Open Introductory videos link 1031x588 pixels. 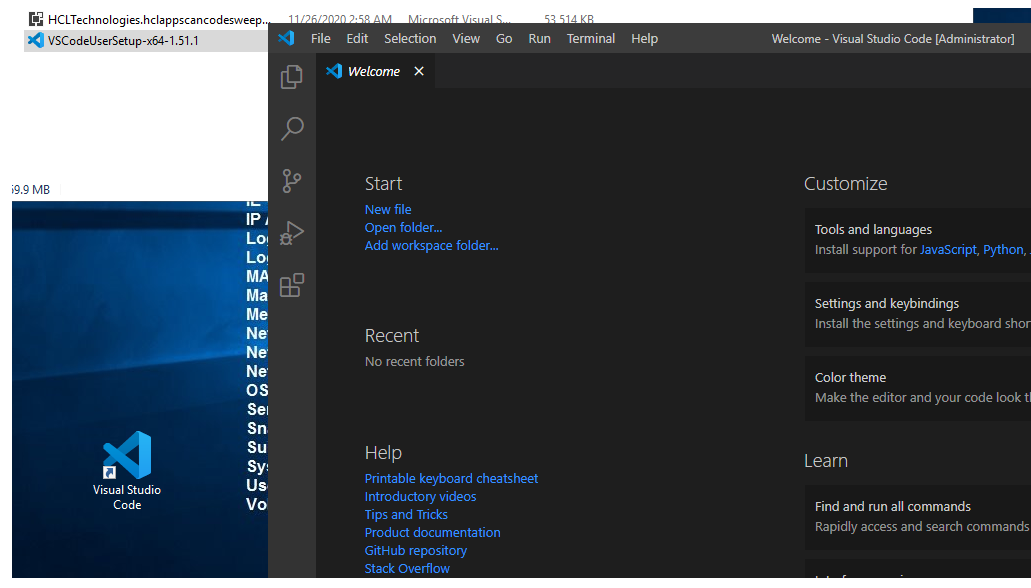[420, 496]
